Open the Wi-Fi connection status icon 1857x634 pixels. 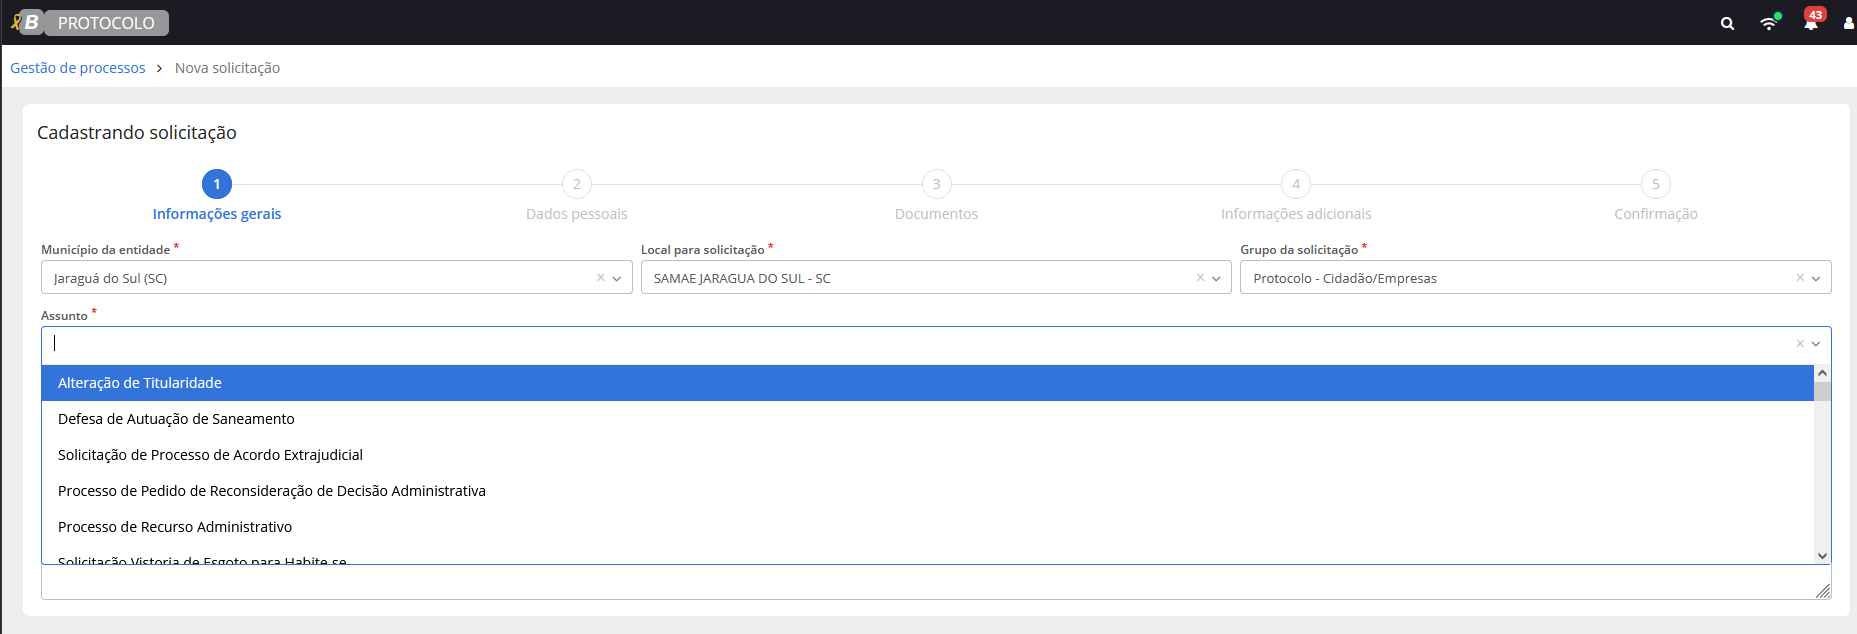click(x=1769, y=23)
